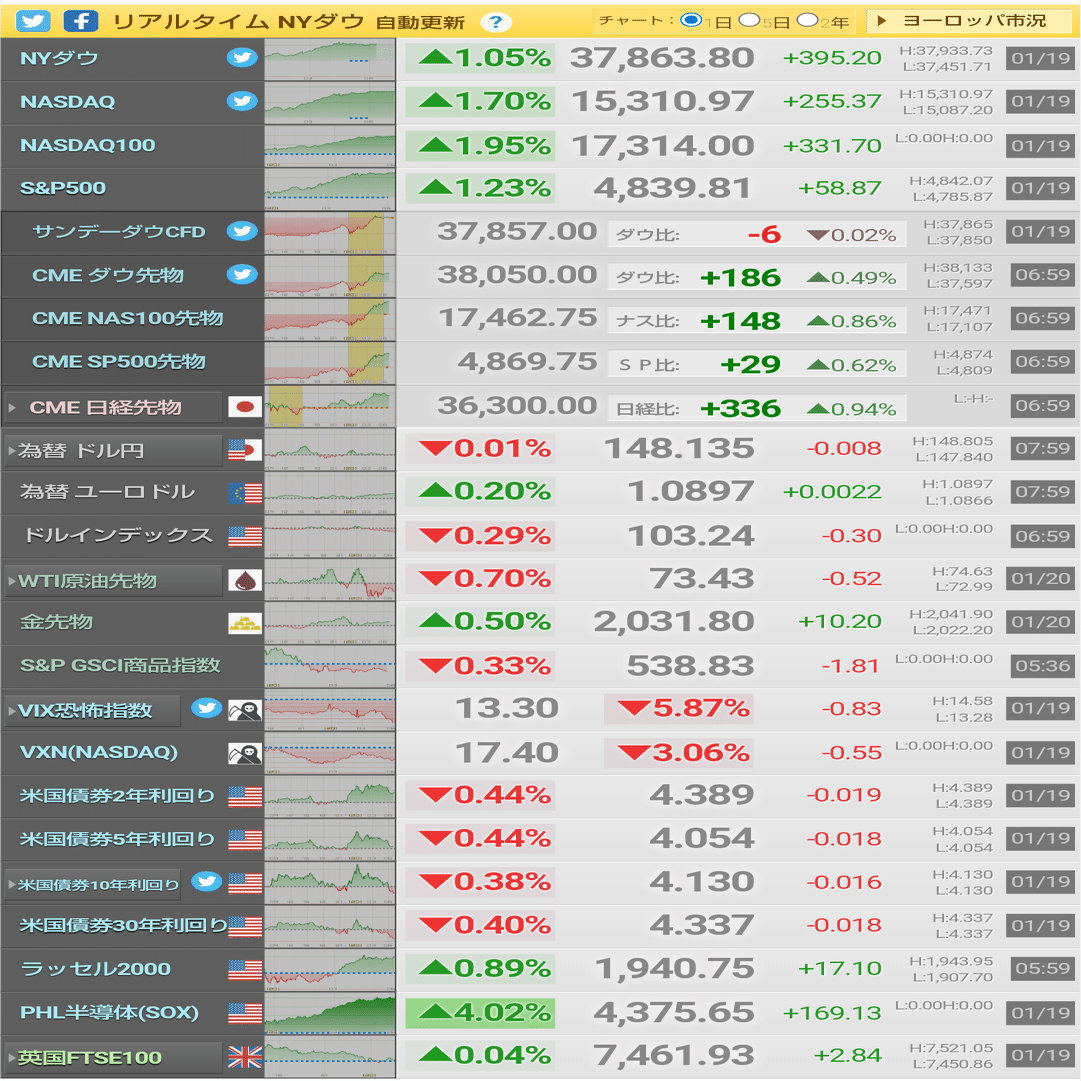Click US flag on ラッセル2000 row
This screenshot has width=1081, height=1081.
pyautogui.click(x=245, y=970)
